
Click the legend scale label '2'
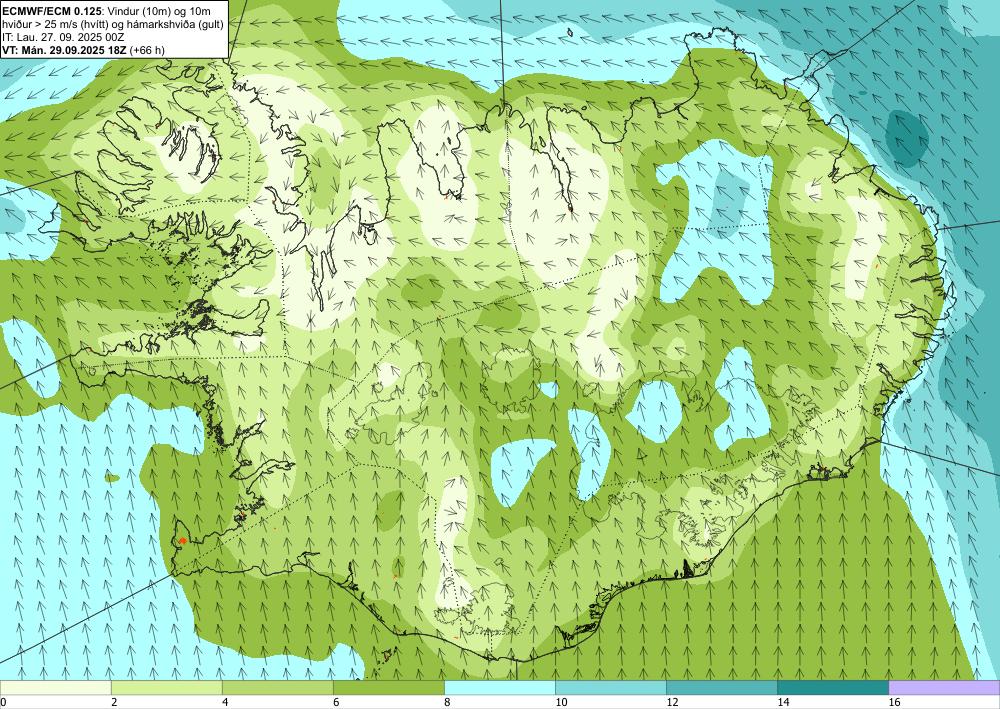pos(114,703)
